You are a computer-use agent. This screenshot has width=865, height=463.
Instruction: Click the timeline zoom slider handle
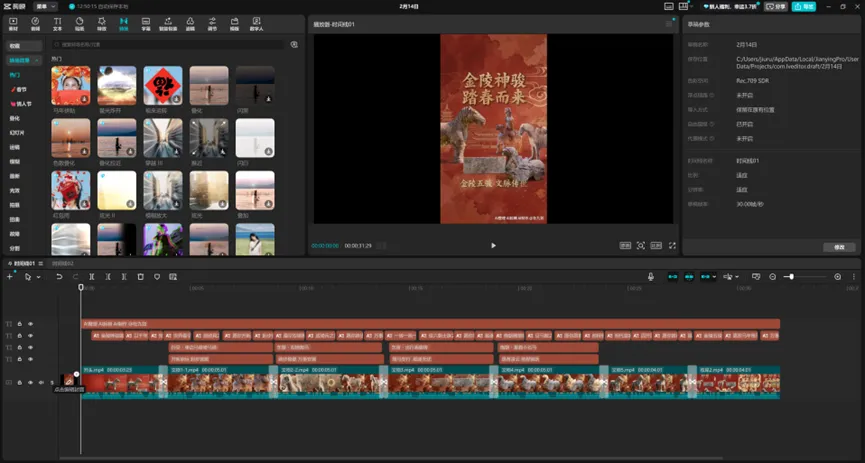click(x=791, y=276)
